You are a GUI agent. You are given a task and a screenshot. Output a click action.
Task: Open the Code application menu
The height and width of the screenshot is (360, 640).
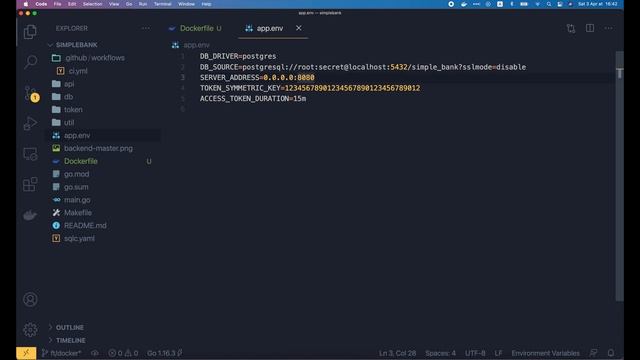coord(41,4)
